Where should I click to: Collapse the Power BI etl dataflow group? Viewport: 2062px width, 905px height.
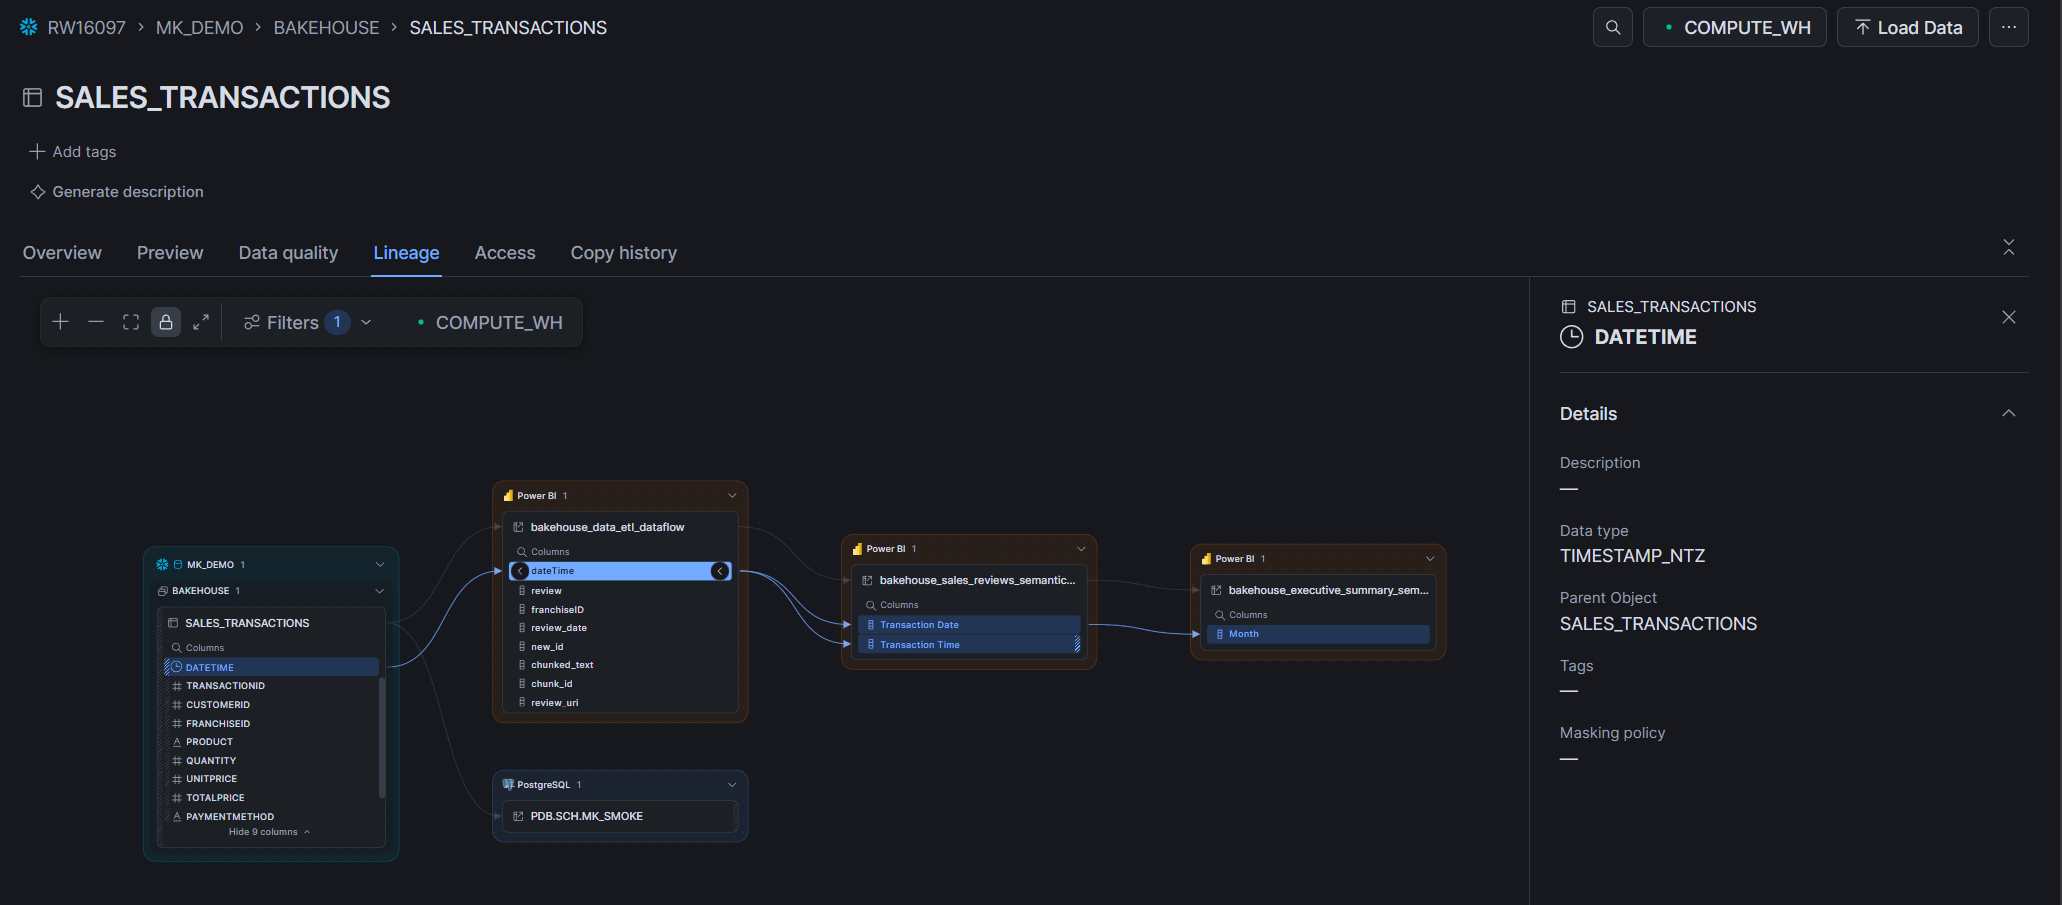pyautogui.click(x=732, y=496)
